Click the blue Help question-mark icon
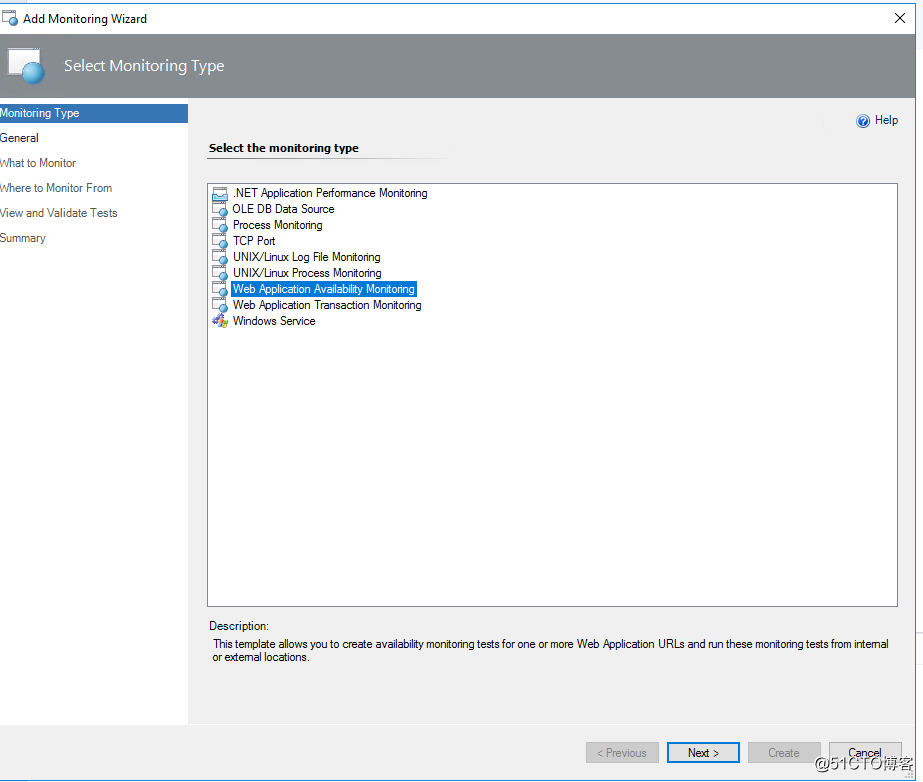This screenshot has width=923, height=782. [862, 121]
